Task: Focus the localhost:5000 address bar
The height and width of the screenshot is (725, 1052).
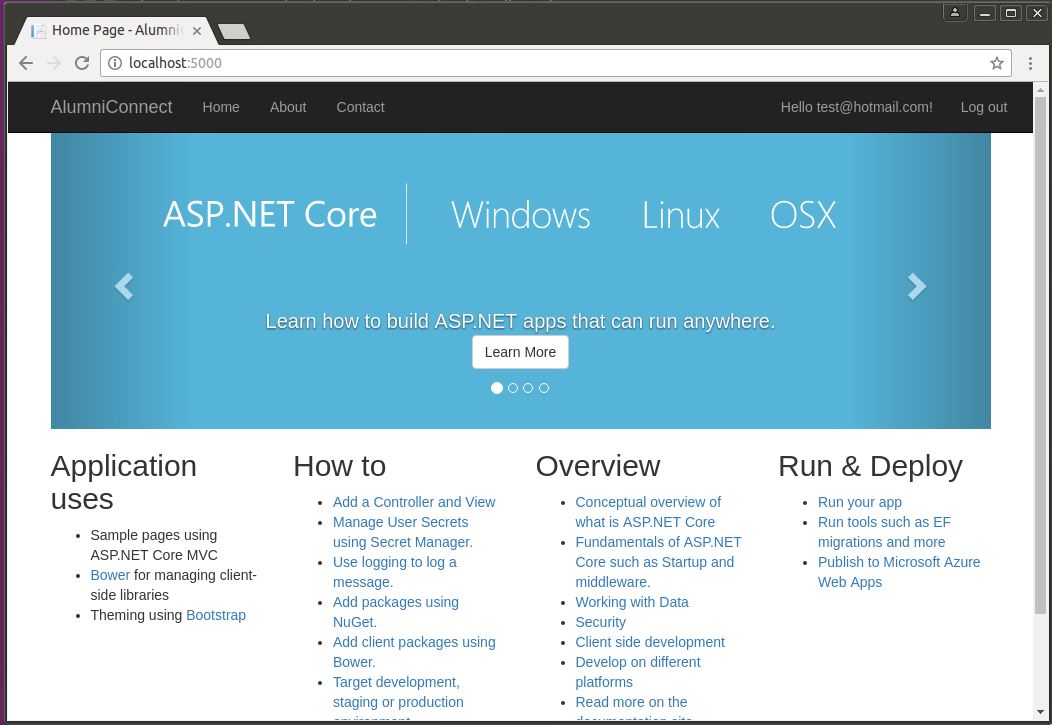Action: (x=550, y=63)
